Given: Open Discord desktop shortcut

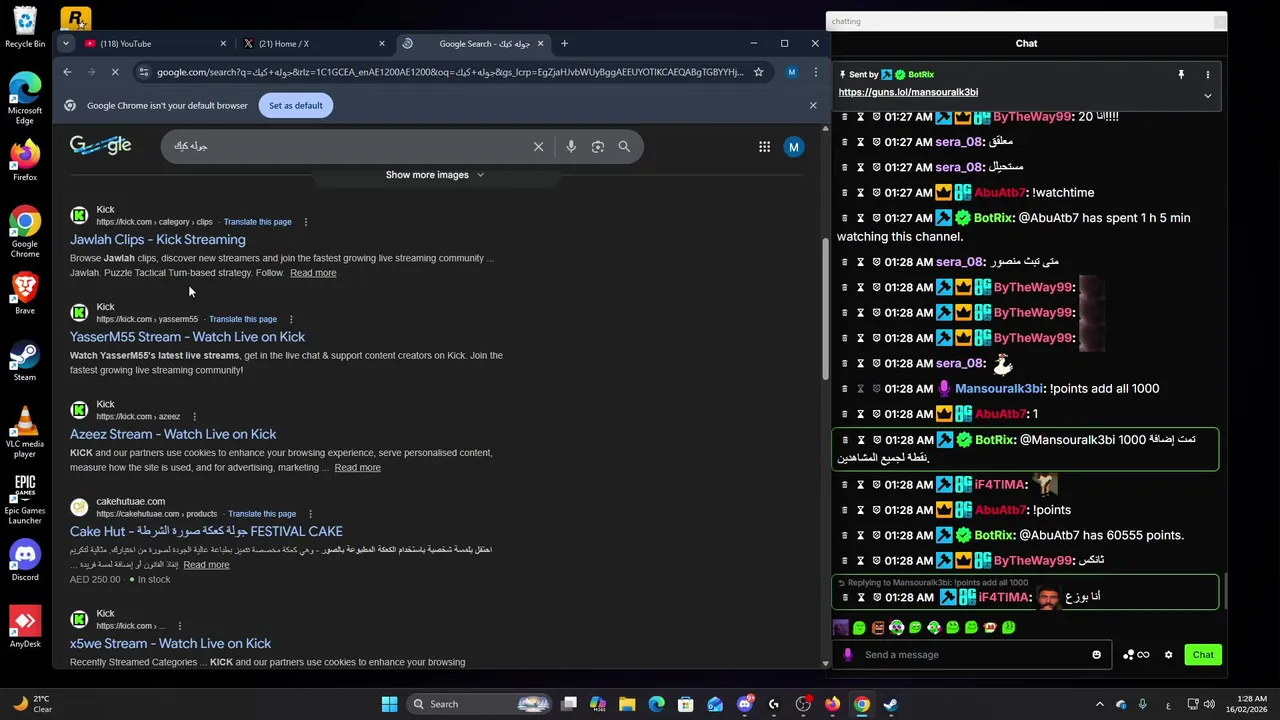Looking at the screenshot, I should [x=25, y=561].
